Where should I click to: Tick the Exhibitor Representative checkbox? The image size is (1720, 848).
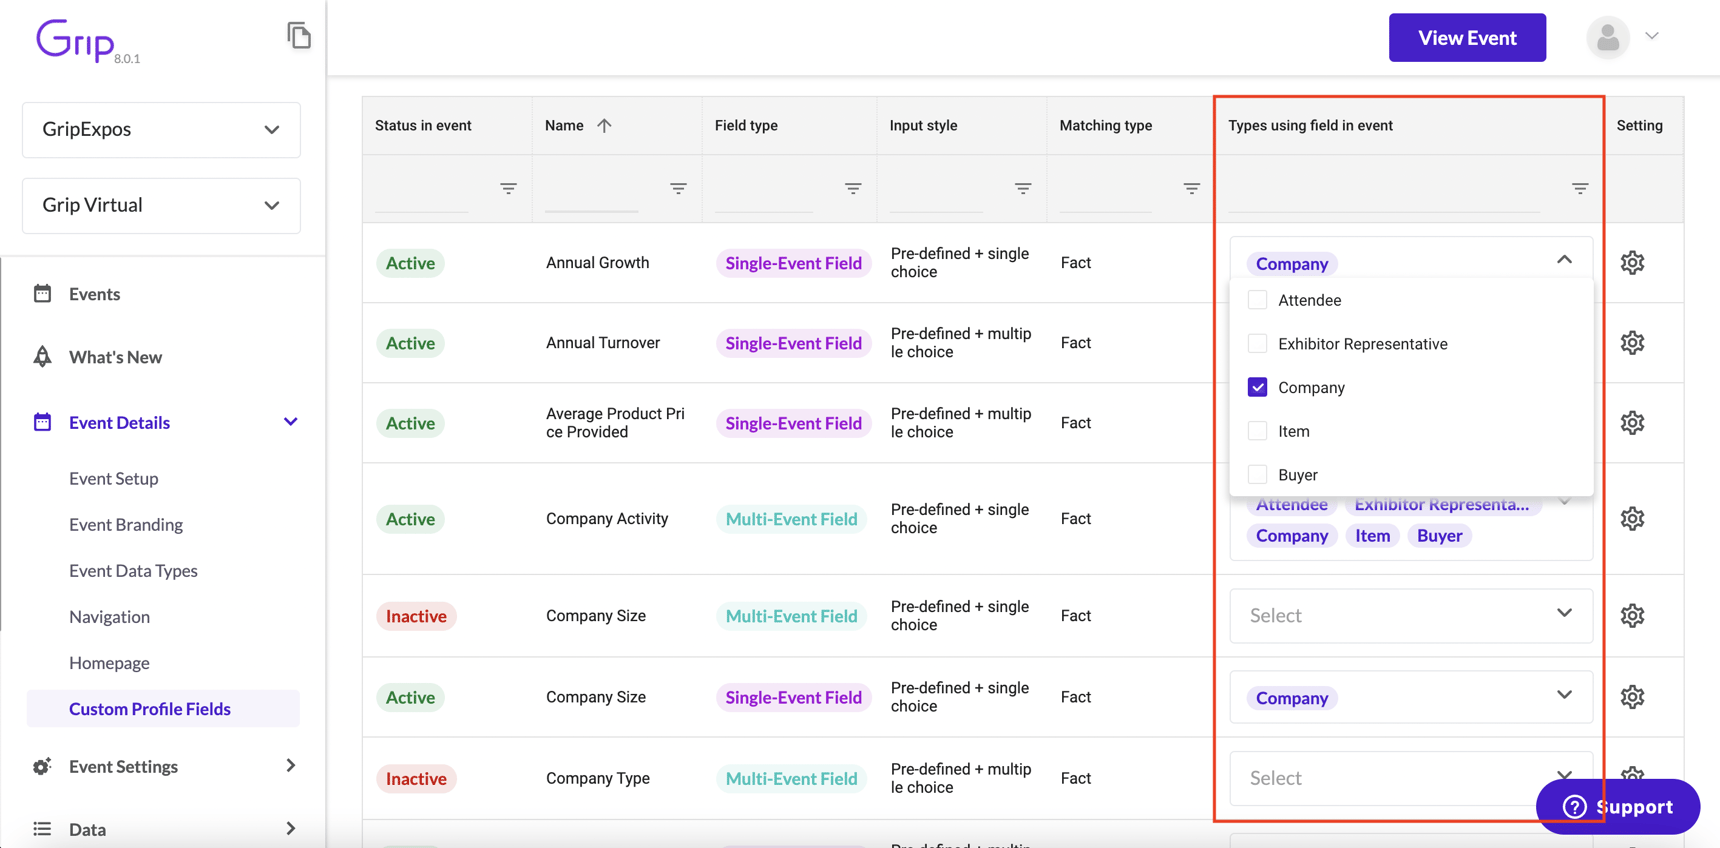(1257, 344)
